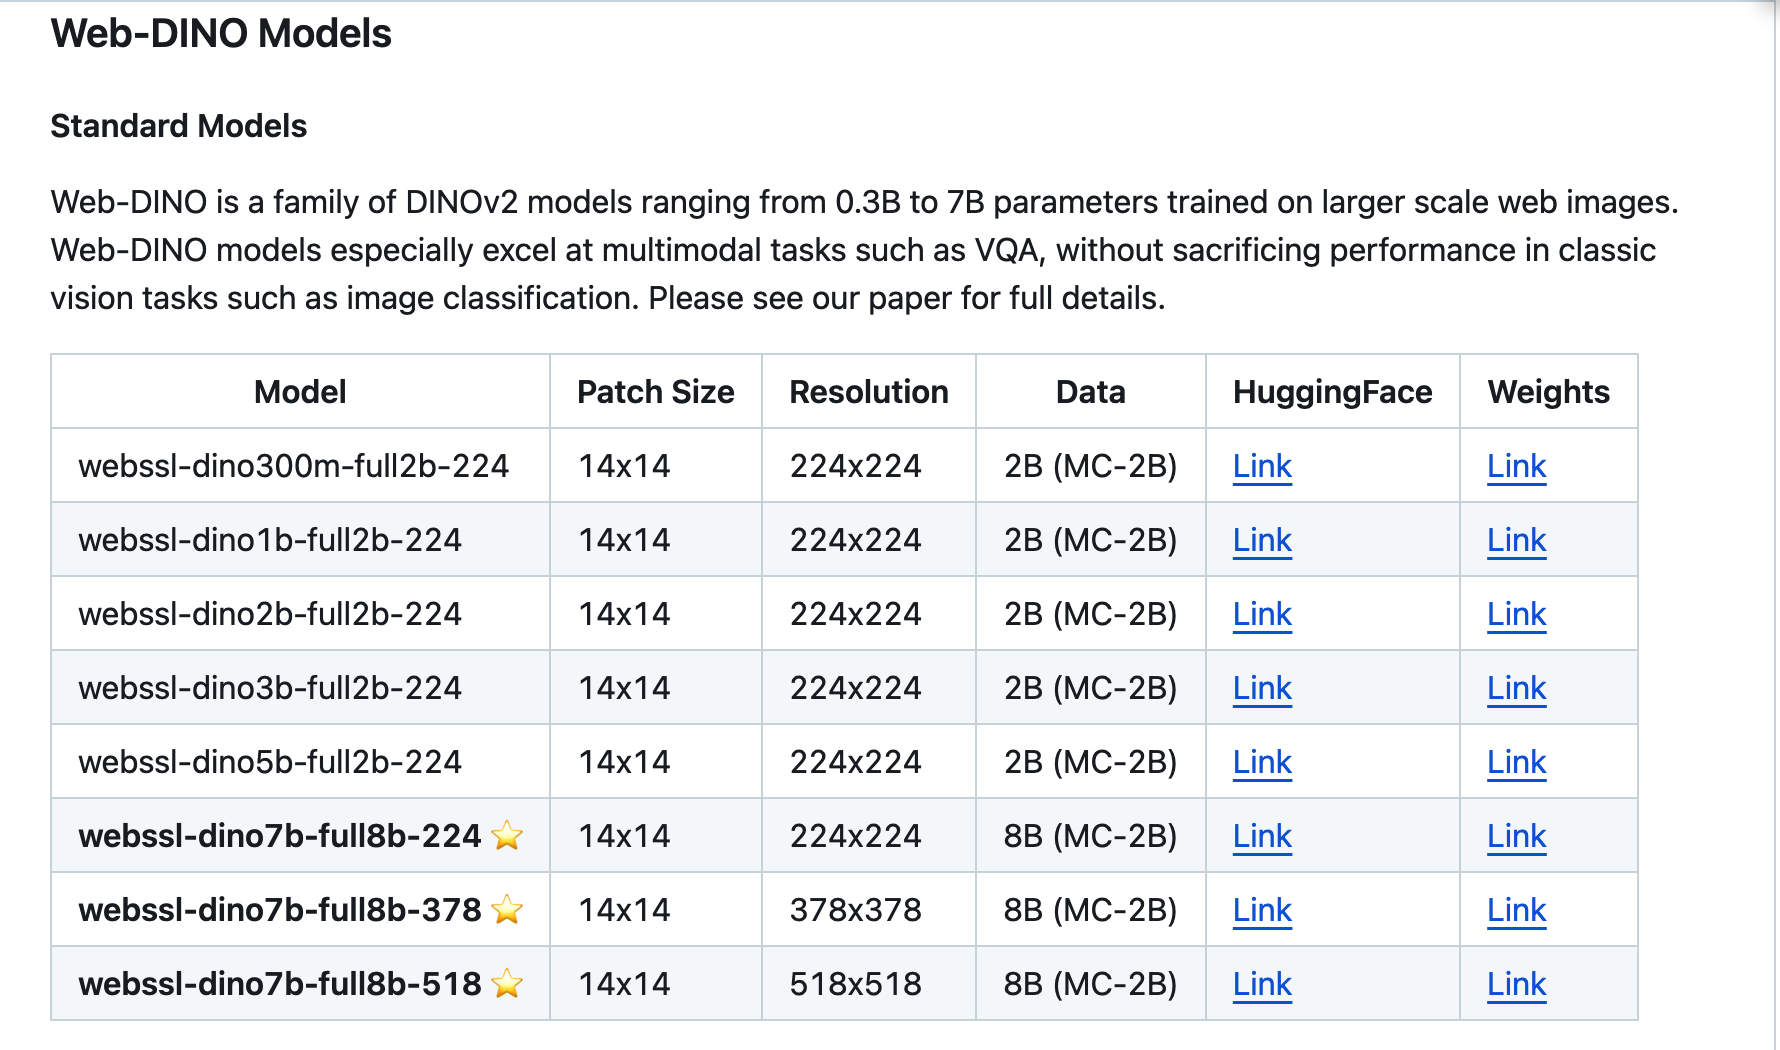1780x1050 pixels.
Task: Select model name webssl-dino2b-full2b-224
Action: click(x=271, y=614)
